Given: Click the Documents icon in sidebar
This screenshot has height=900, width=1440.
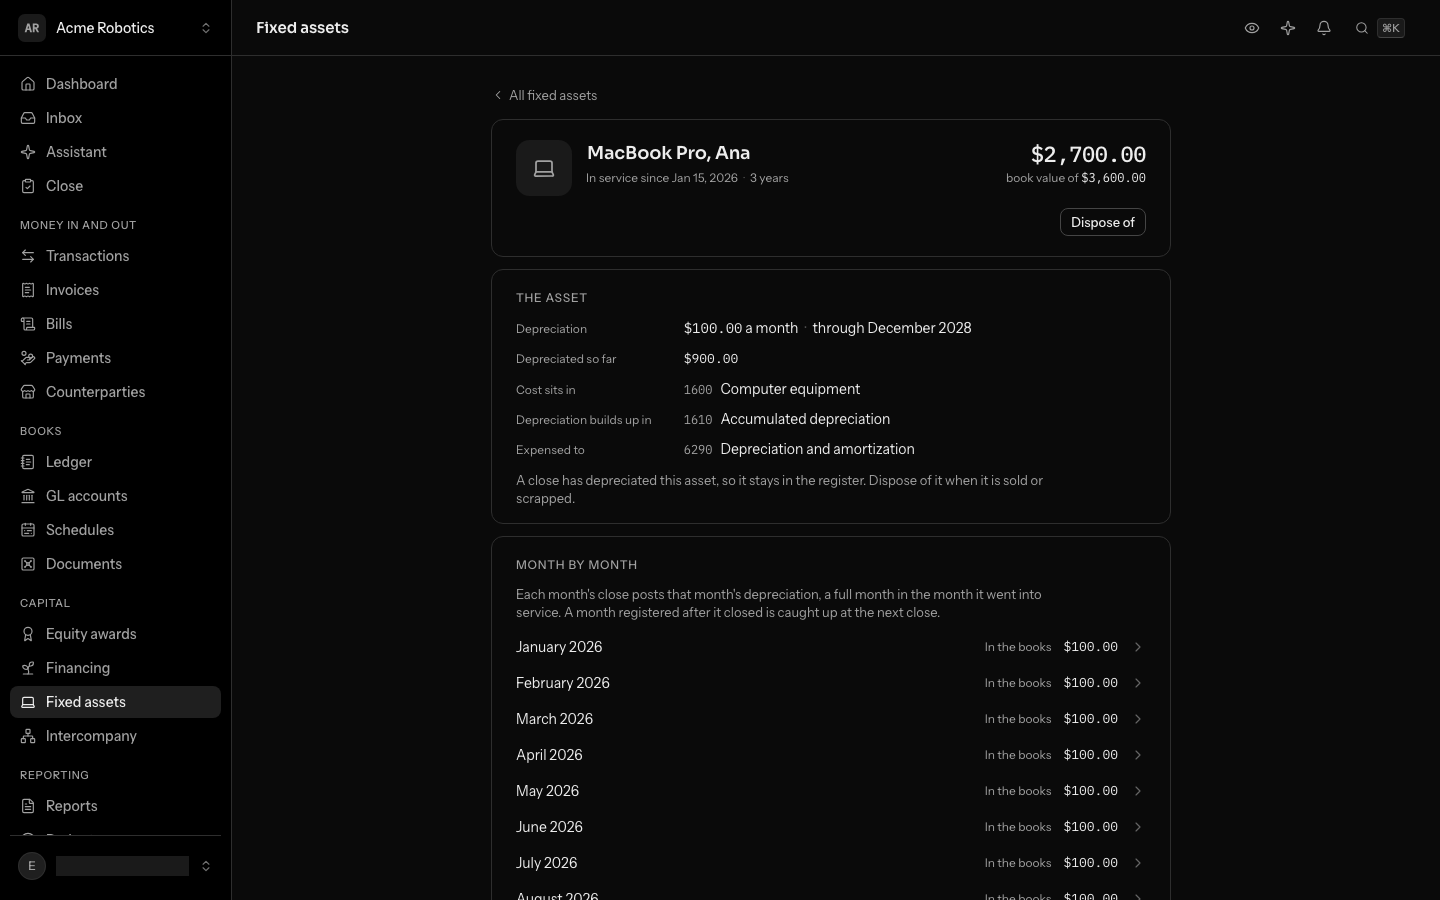Looking at the screenshot, I should tap(28, 564).
